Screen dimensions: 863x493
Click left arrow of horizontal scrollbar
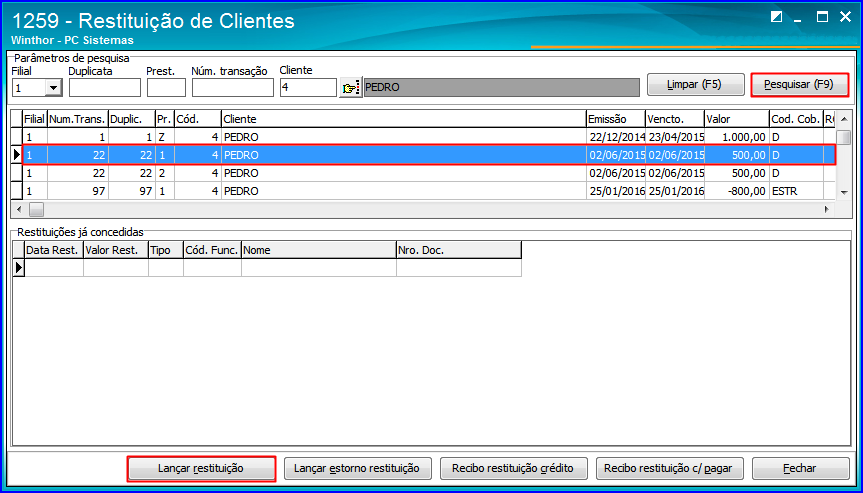(19, 209)
